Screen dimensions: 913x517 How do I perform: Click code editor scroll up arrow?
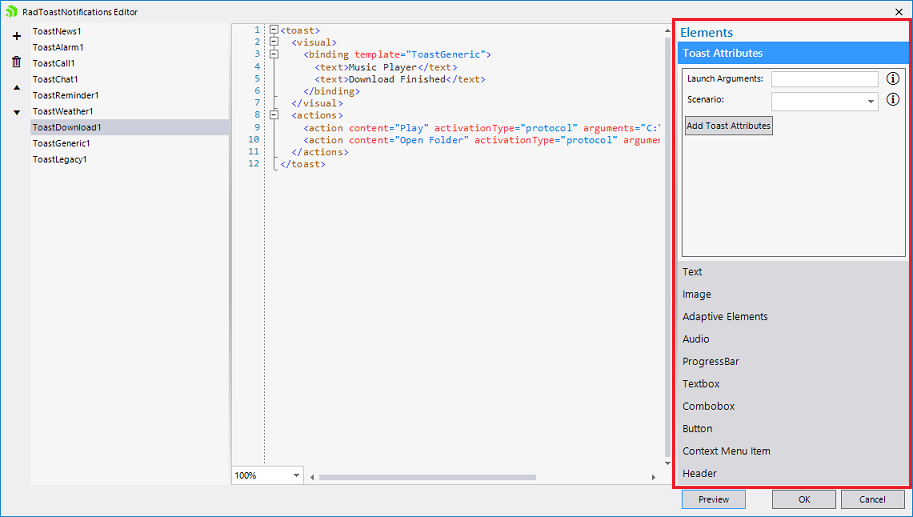coord(667,30)
